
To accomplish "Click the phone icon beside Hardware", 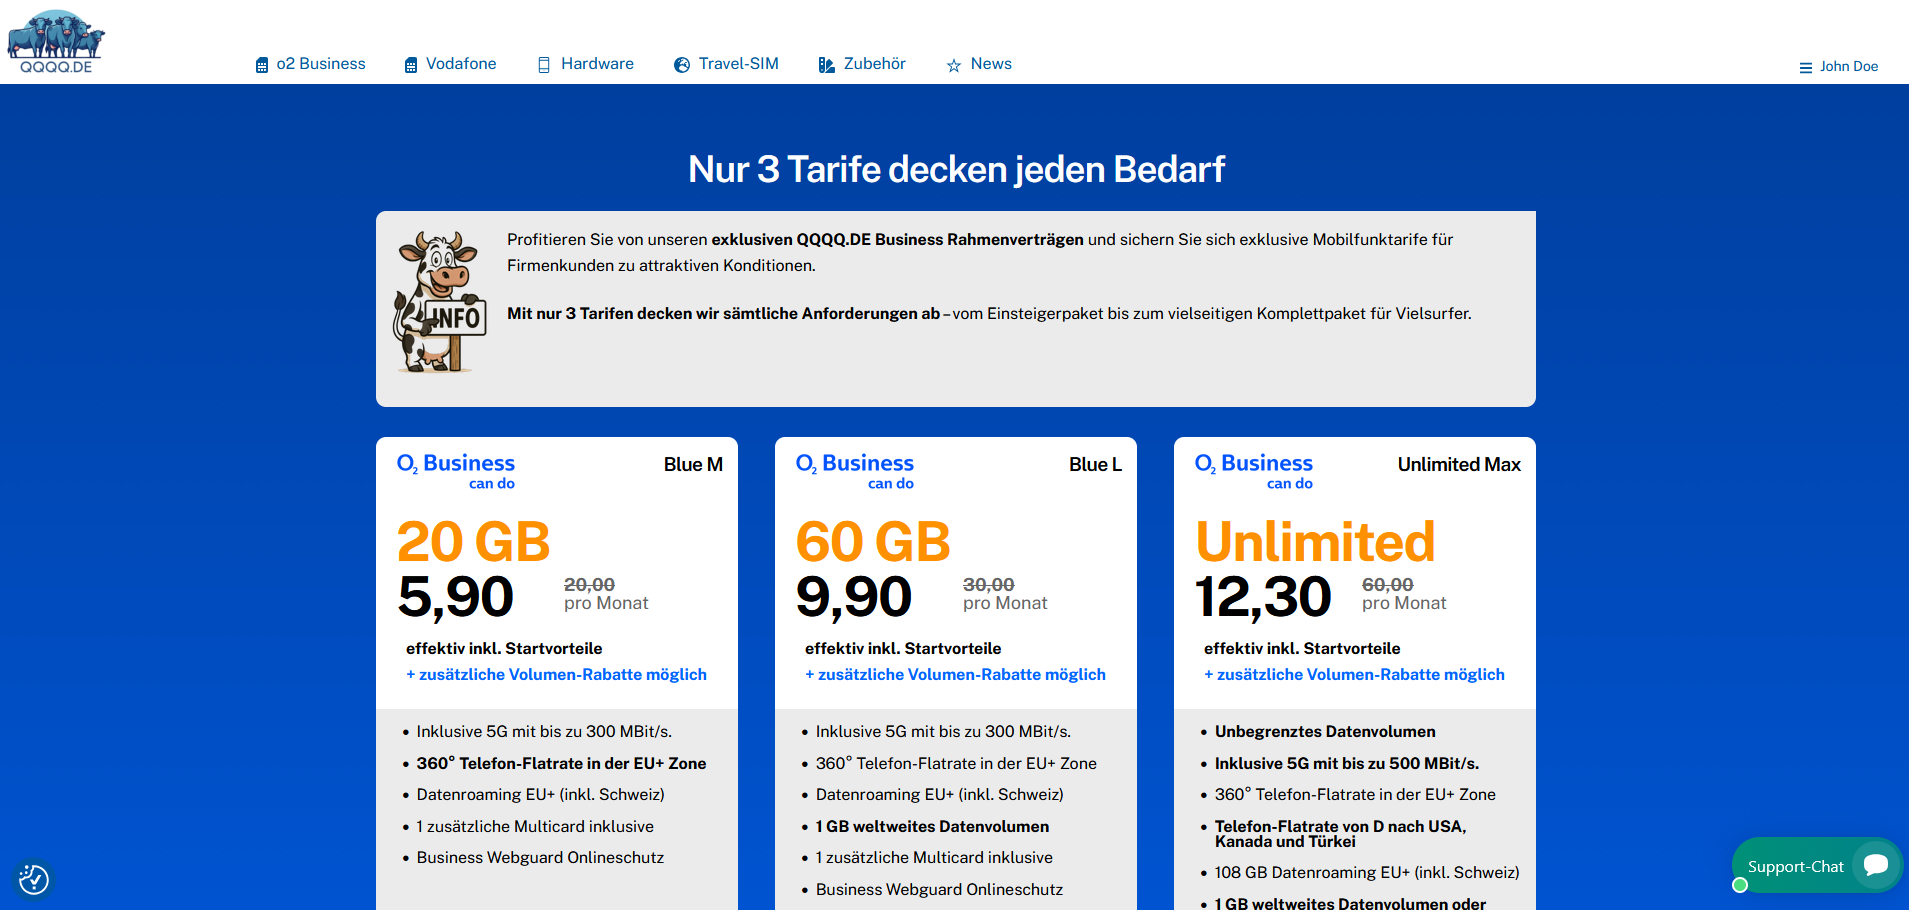I will 544,65.
